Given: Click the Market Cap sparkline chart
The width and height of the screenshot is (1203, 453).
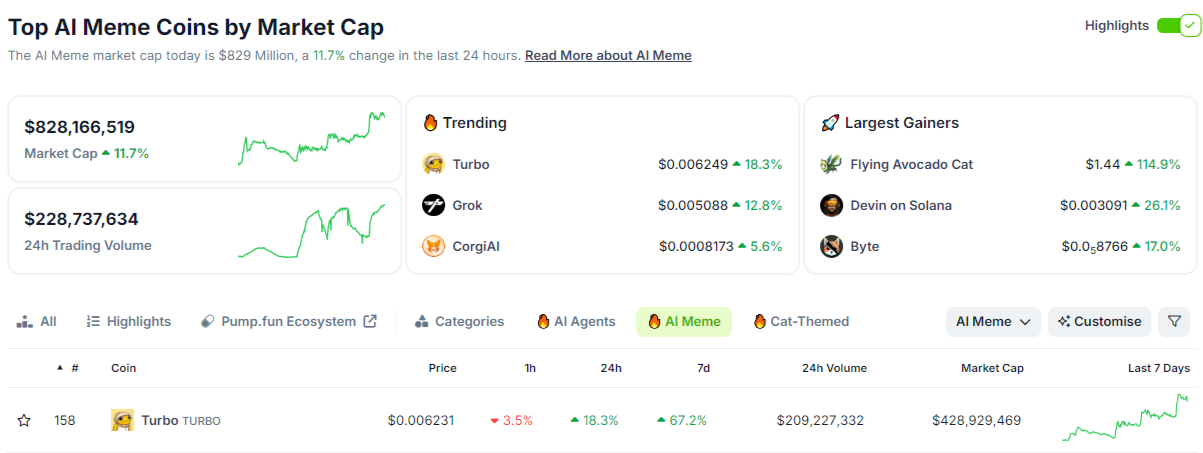Looking at the screenshot, I should point(312,140).
